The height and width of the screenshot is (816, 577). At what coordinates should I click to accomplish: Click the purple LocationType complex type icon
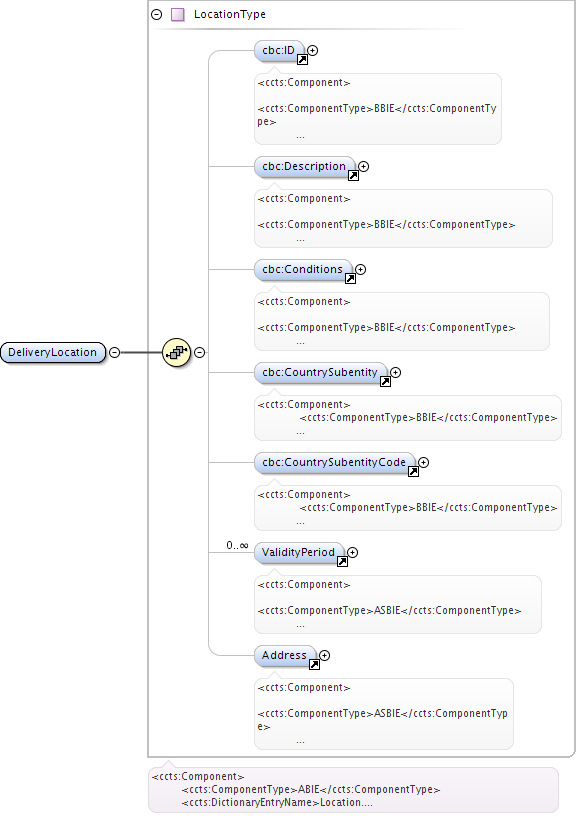[x=178, y=15]
